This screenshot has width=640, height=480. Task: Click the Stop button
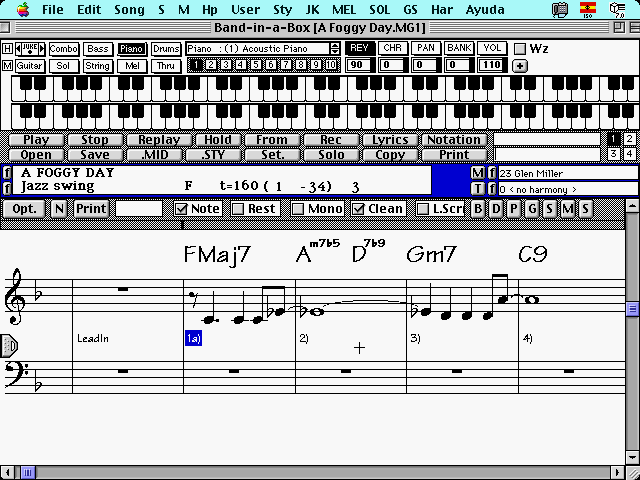coord(95,140)
